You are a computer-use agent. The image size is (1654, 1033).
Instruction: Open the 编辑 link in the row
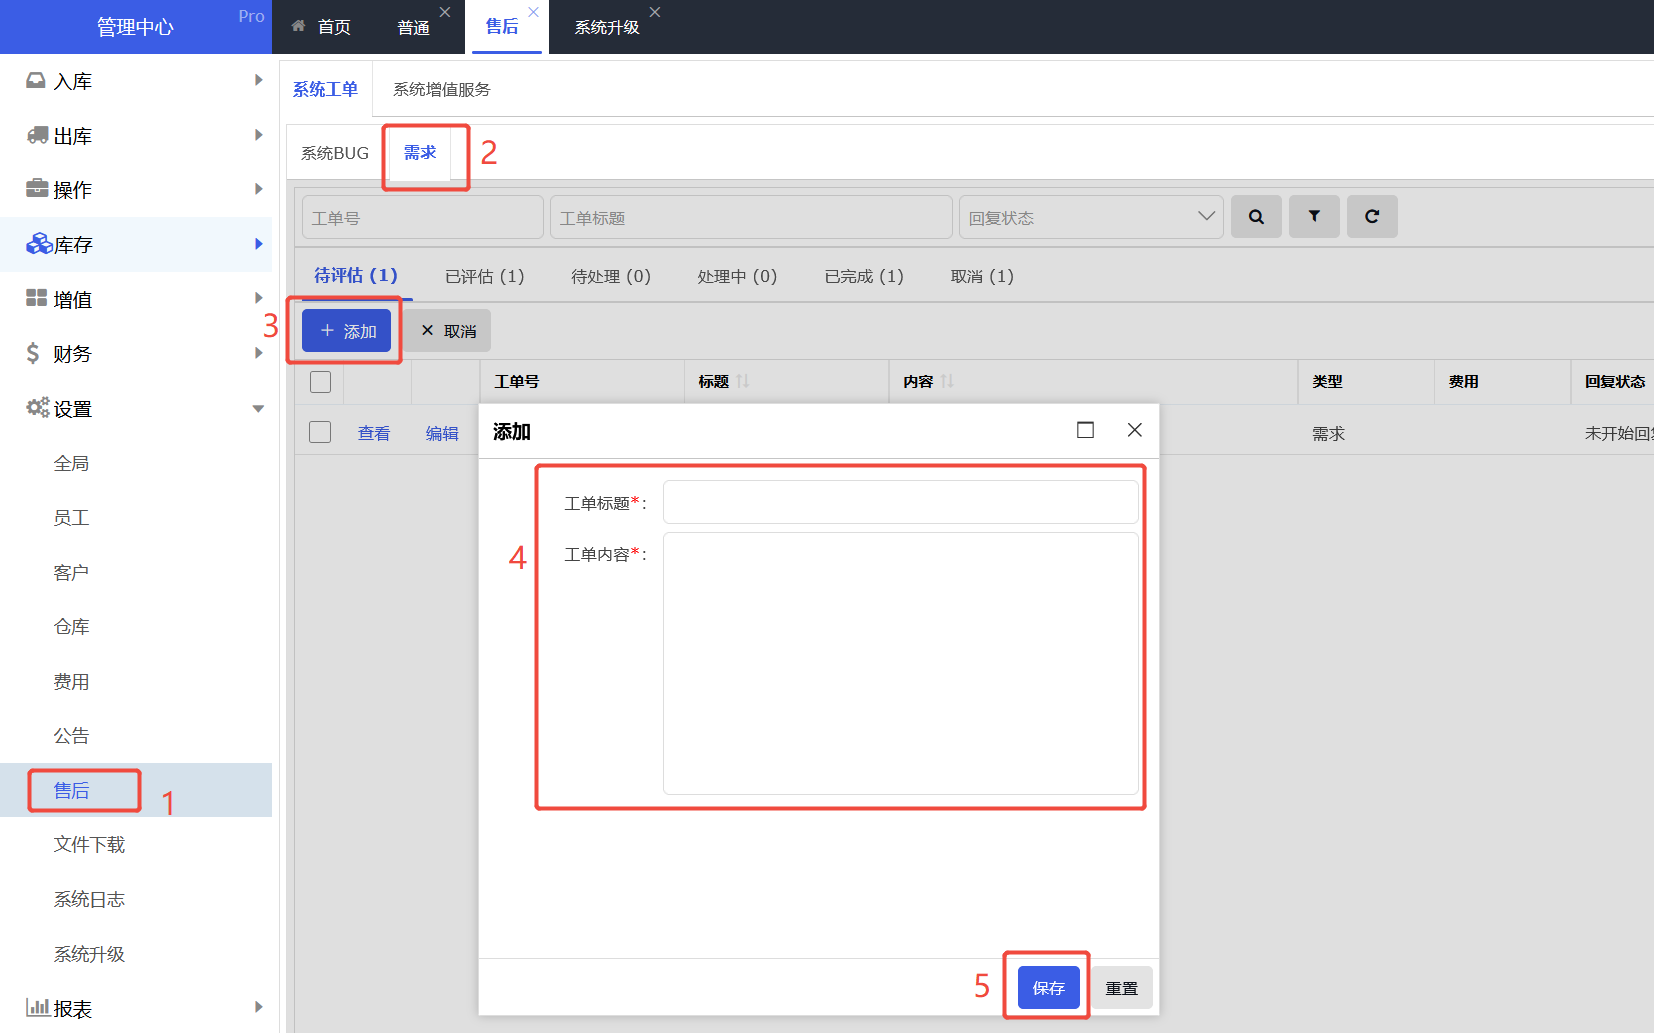pyautogui.click(x=442, y=433)
